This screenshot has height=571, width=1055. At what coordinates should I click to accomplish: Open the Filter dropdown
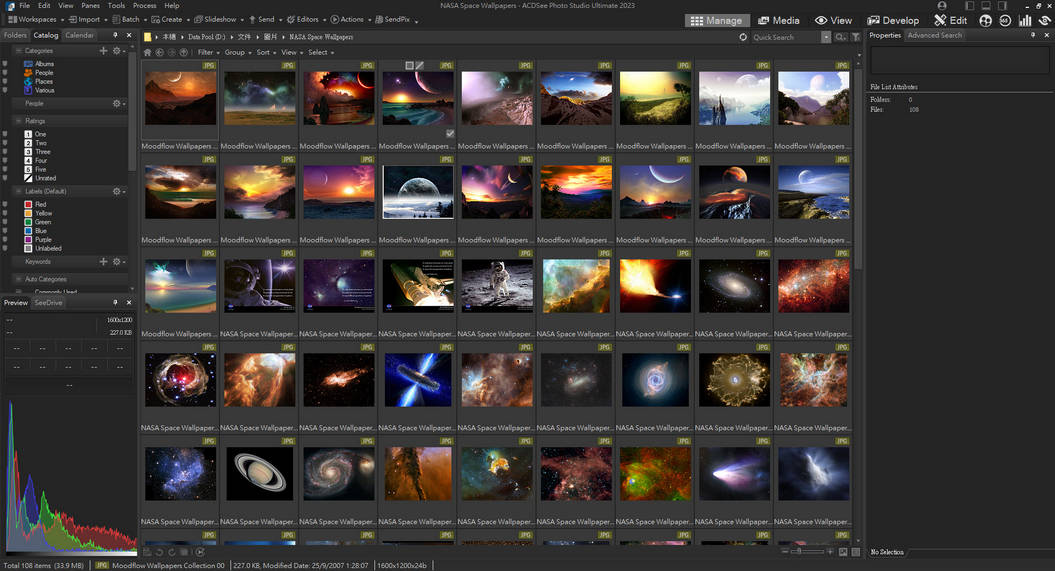pyautogui.click(x=206, y=52)
